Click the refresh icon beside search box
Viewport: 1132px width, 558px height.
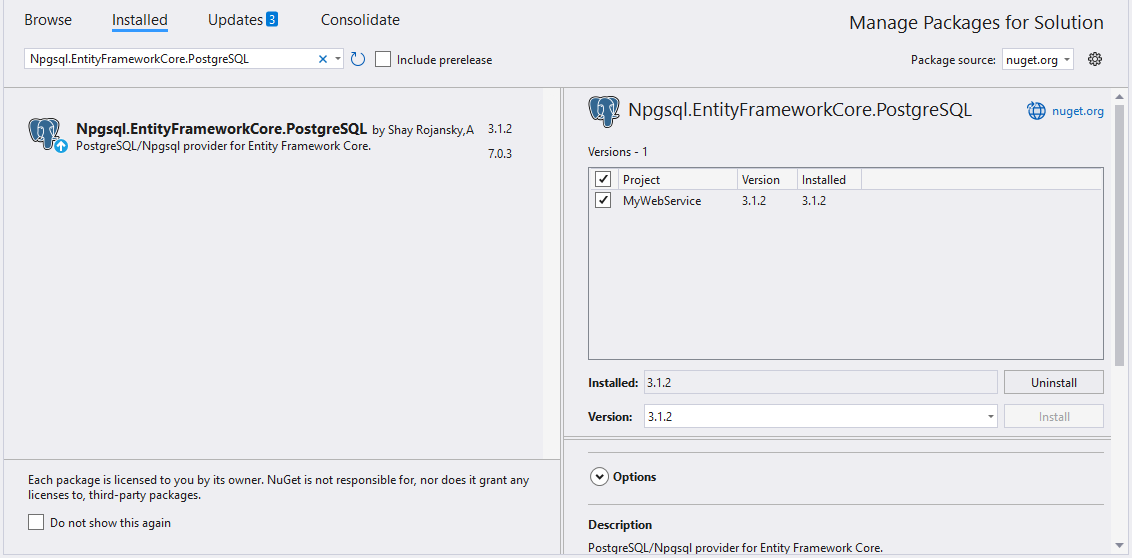(358, 59)
